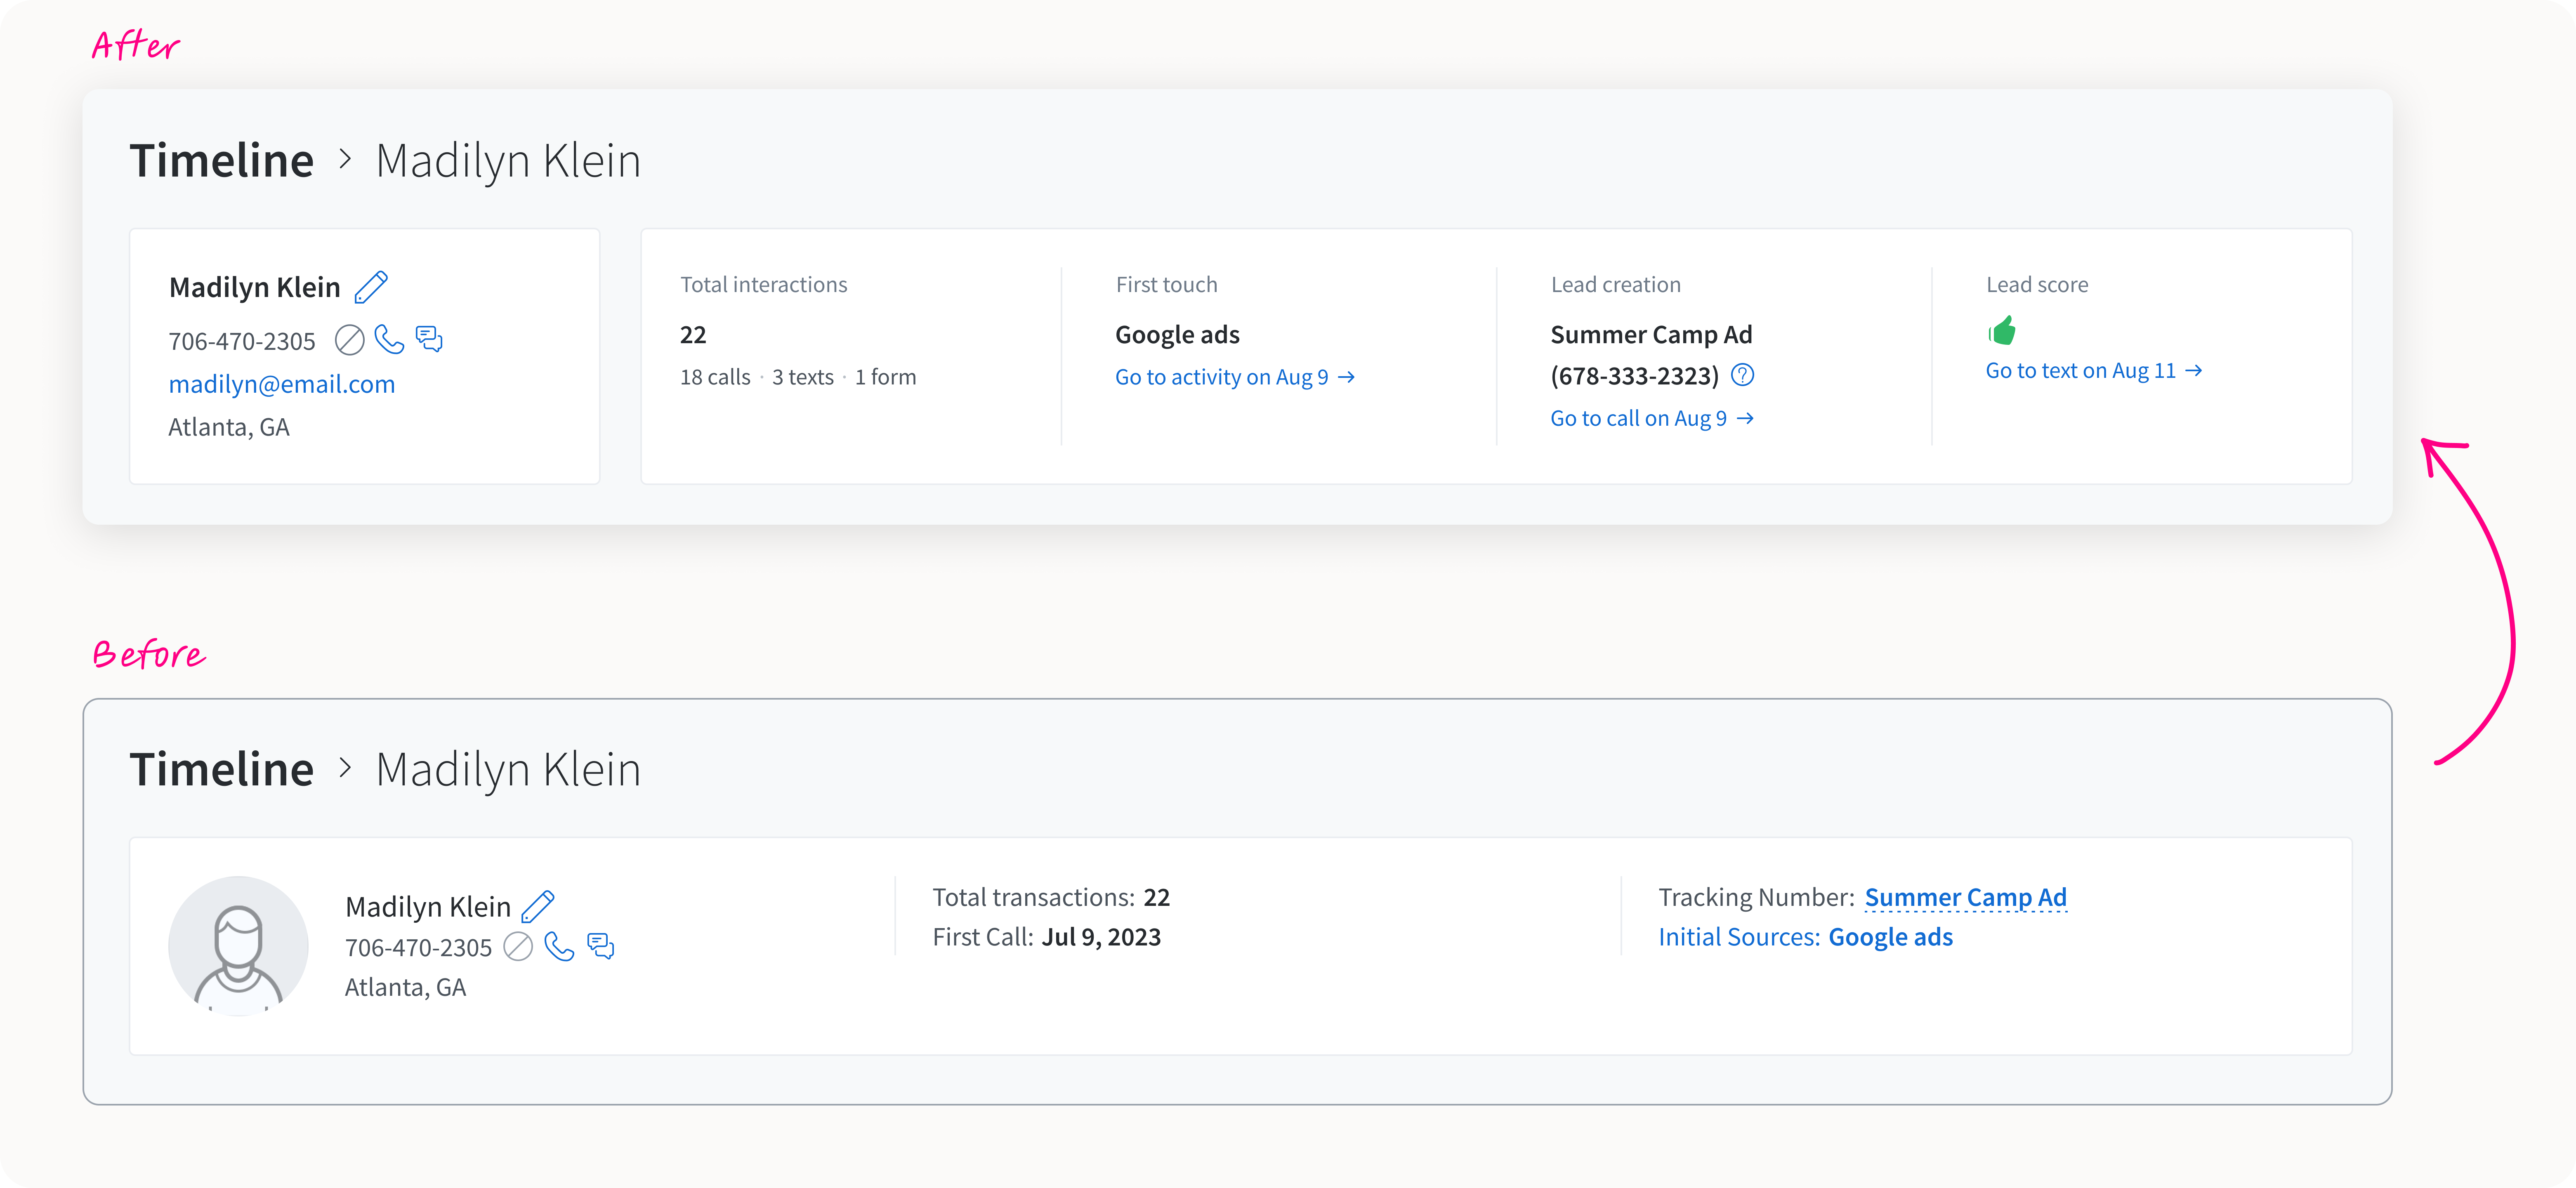Click phone call icon in Before contact card
The image size is (2576, 1188).
tap(559, 946)
